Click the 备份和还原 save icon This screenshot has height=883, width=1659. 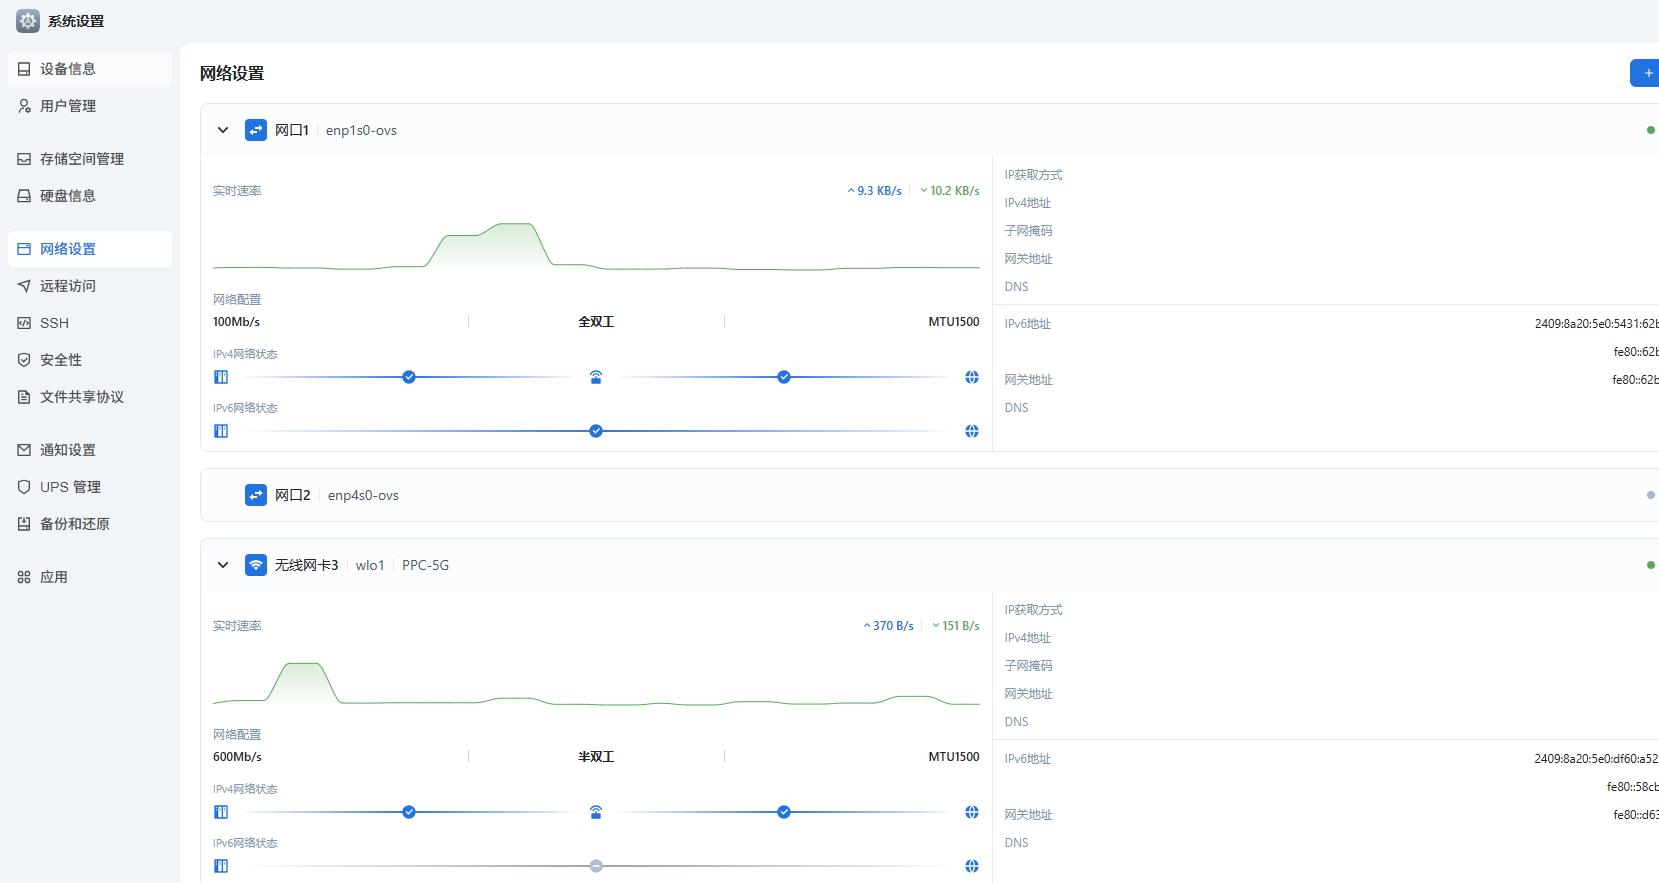coord(24,524)
